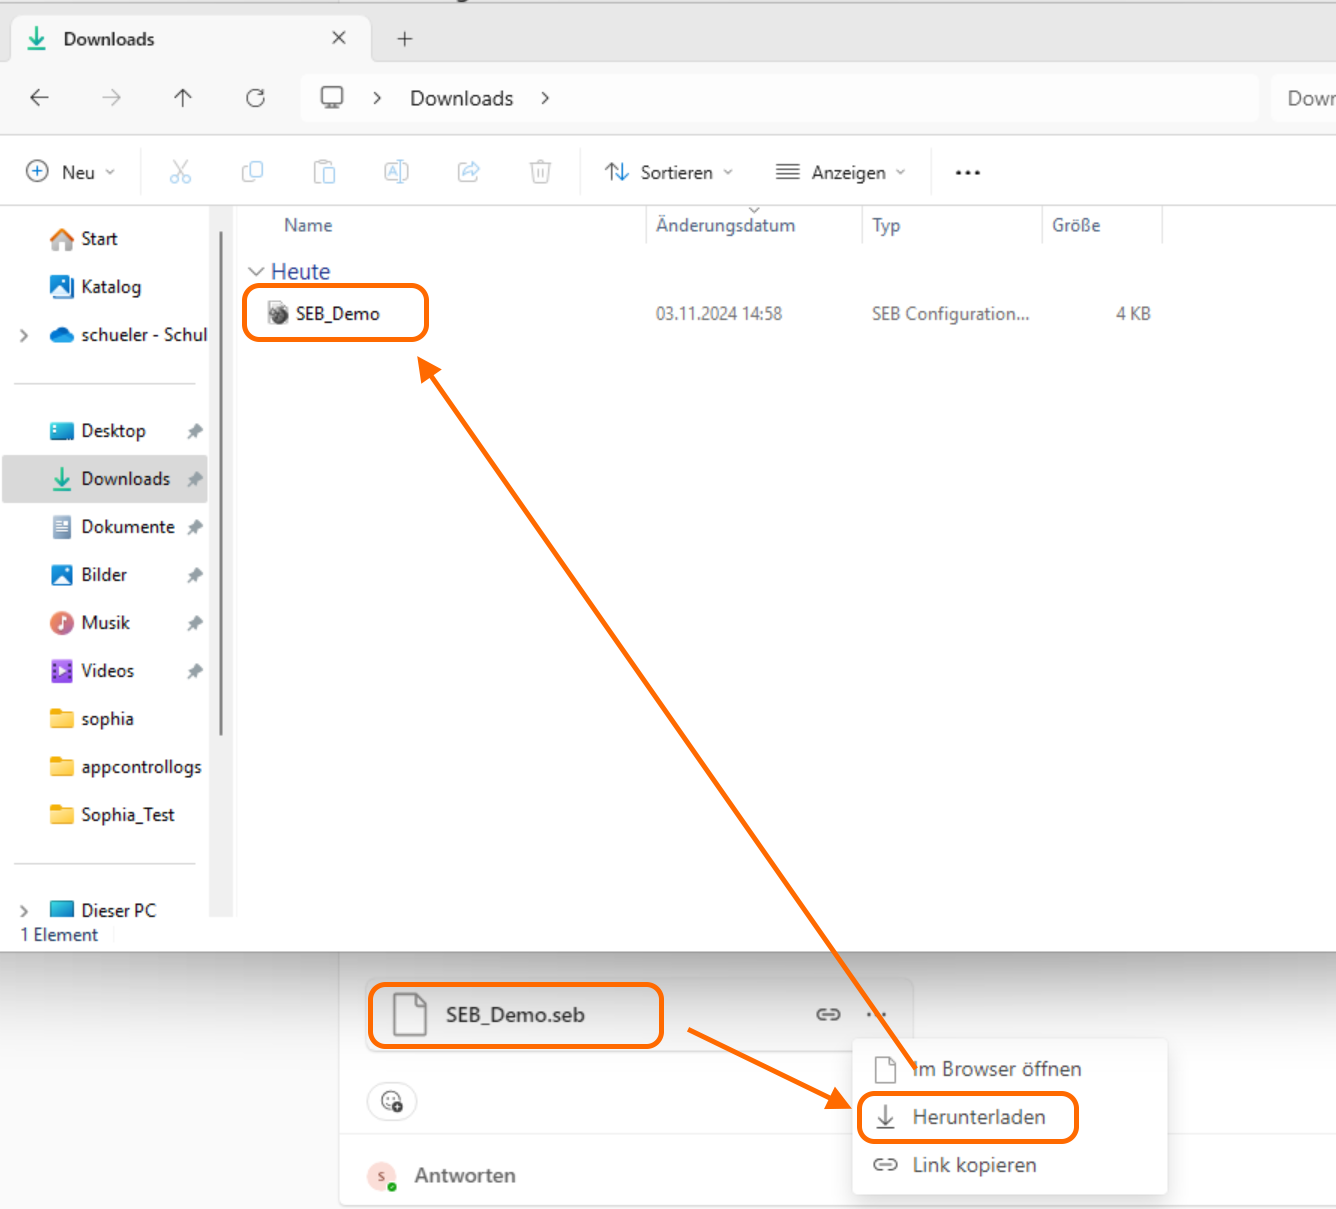Select Link kopieren menu entry
This screenshot has height=1209, width=1336.
(973, 1165)
